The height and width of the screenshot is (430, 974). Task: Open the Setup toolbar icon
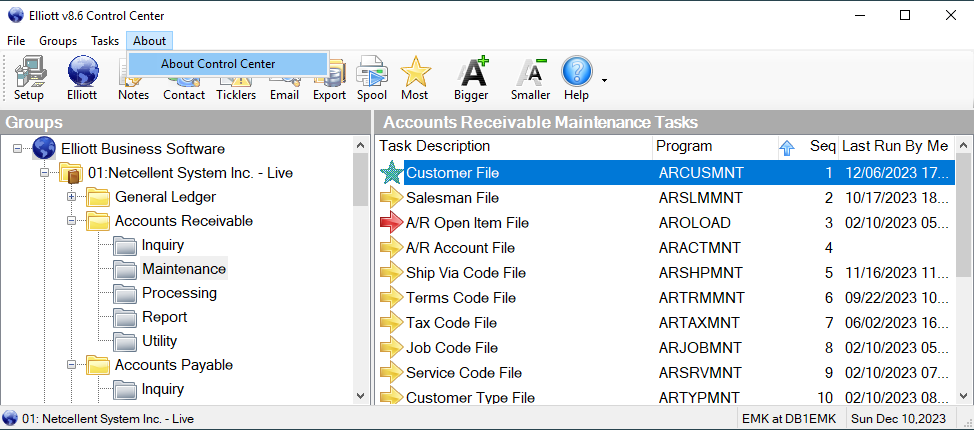click(29, 78)
